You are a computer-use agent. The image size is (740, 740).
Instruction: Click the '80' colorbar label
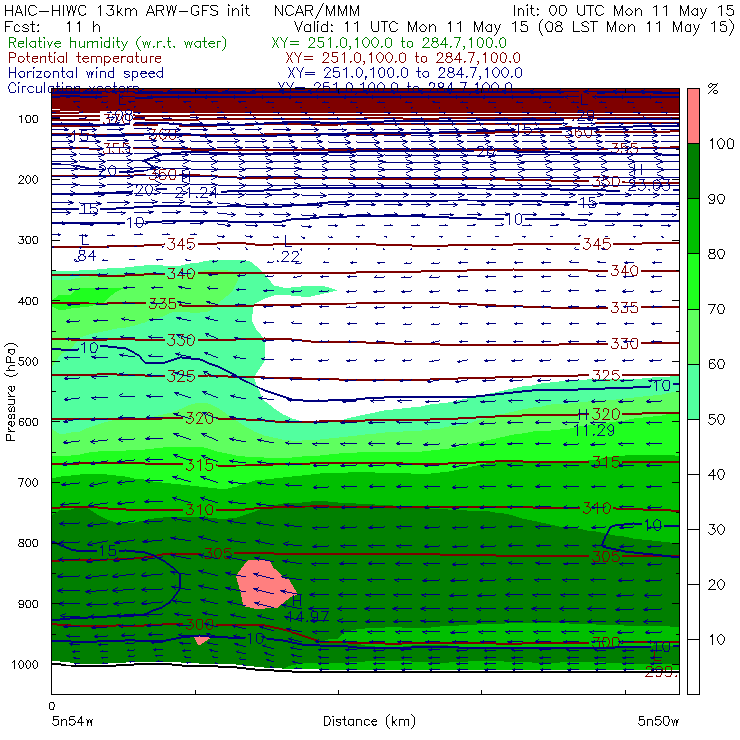tap(716, 254)
